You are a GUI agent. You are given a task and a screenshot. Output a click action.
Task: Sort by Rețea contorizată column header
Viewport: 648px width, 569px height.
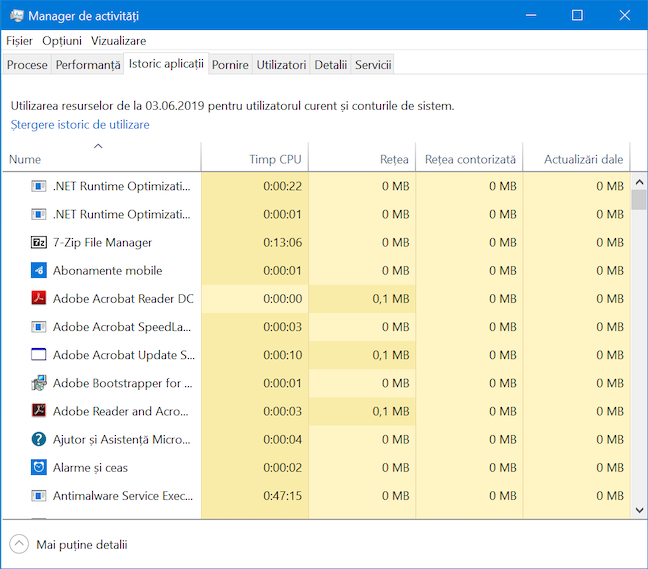[x=469, y=157]
